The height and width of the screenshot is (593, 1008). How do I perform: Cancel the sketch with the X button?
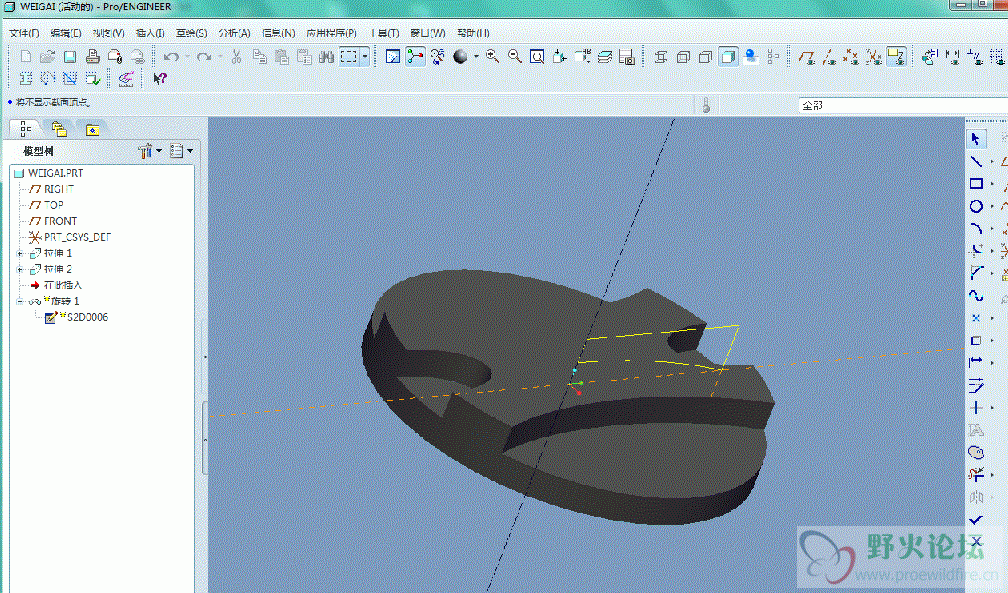tap(976, 541)
